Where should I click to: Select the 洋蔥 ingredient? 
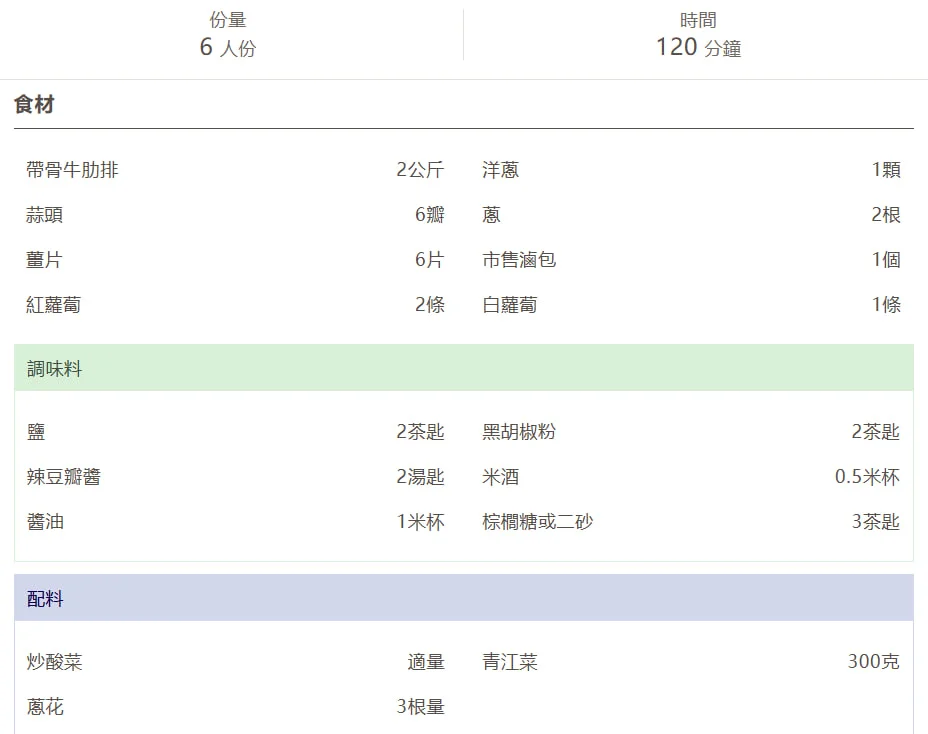tap(500, 170)
